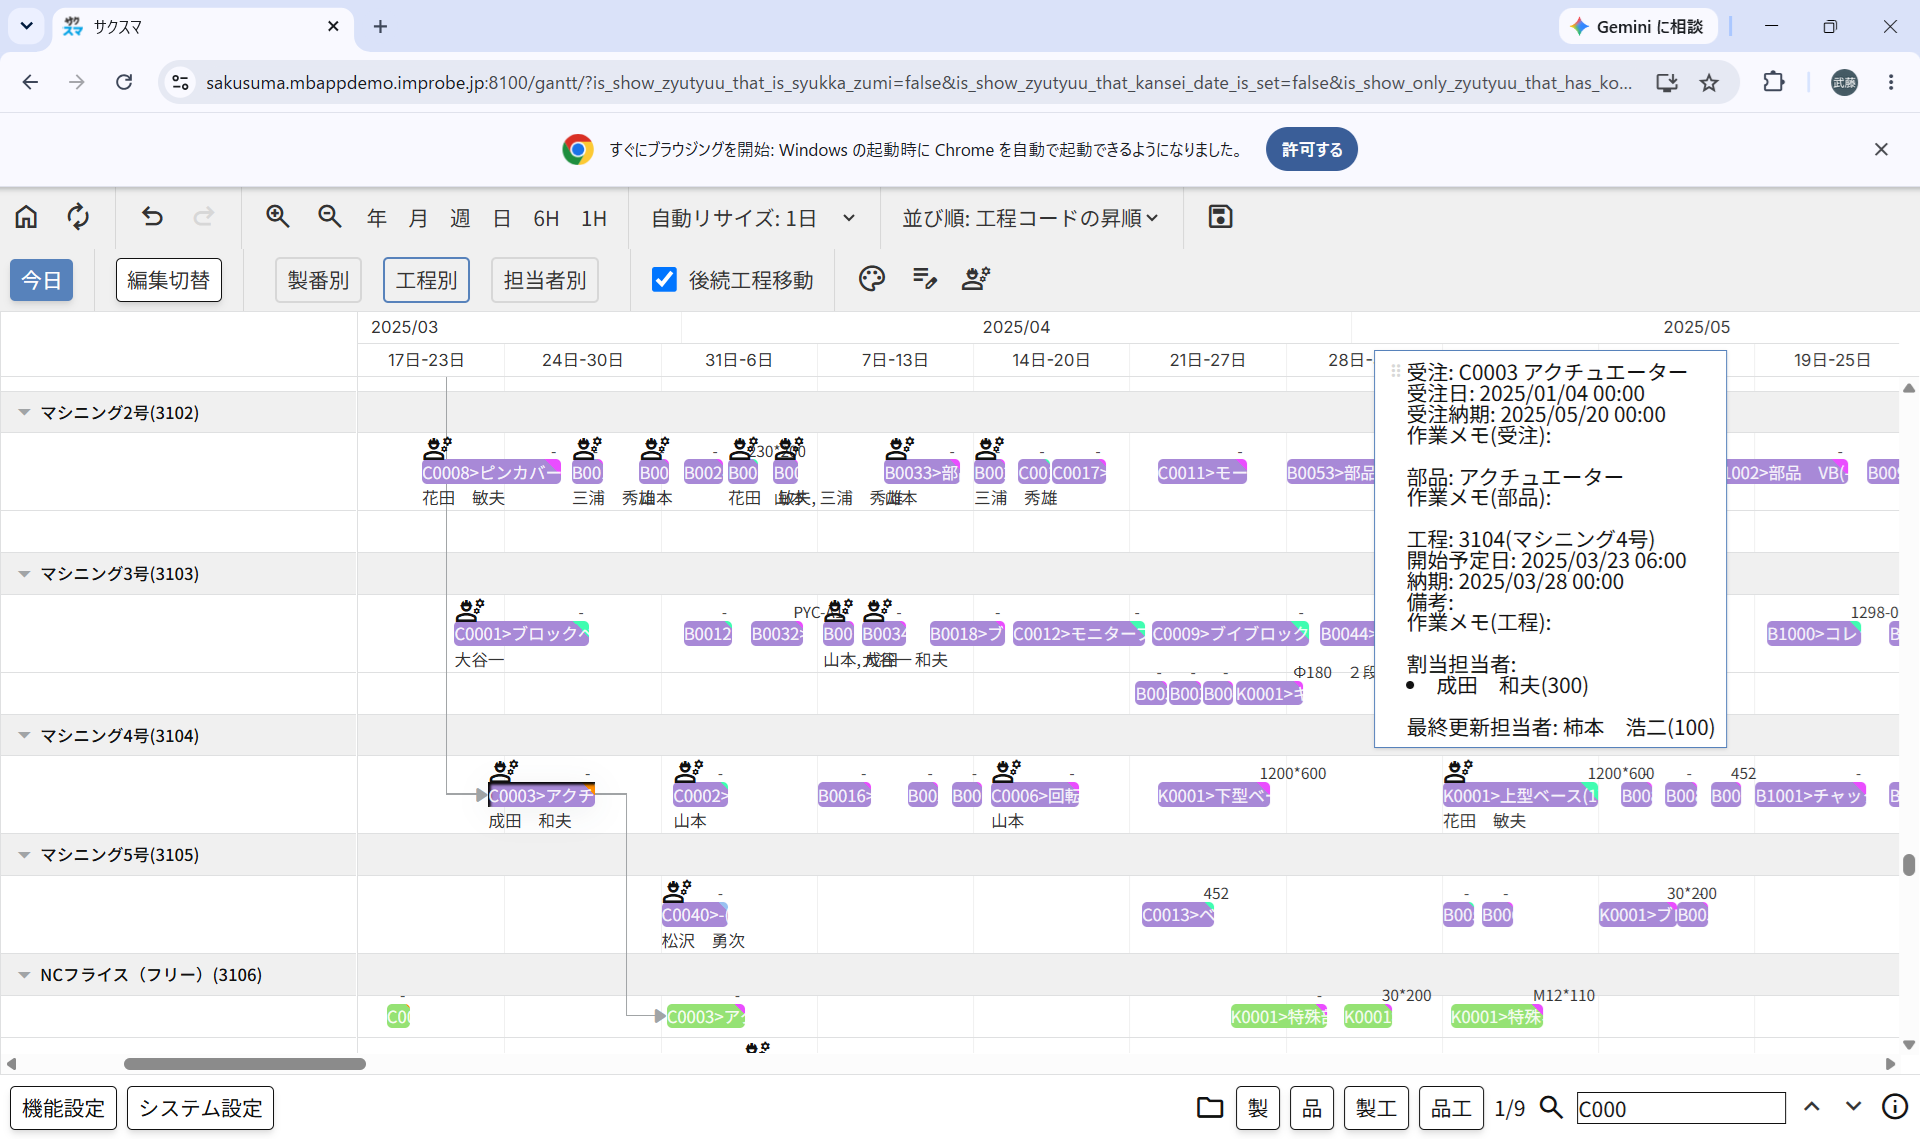The width and height of the screenshot is (1920, 1139).
Task: Toggle the 製番別 view button
Action: 318,280
